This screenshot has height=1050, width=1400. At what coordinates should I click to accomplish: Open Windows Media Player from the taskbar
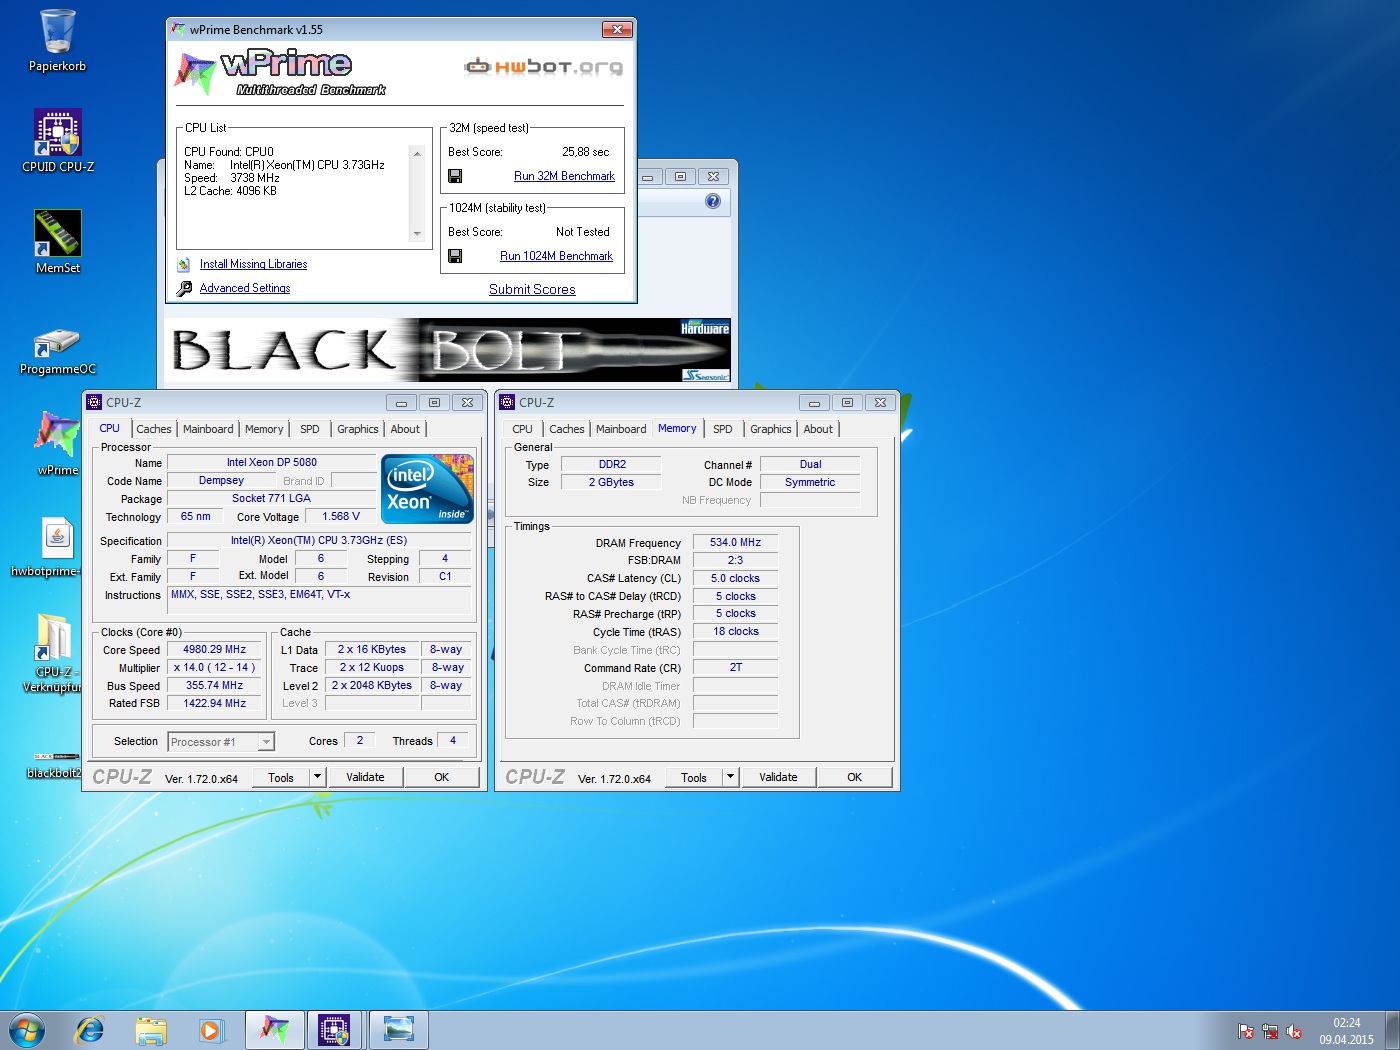211,1030
